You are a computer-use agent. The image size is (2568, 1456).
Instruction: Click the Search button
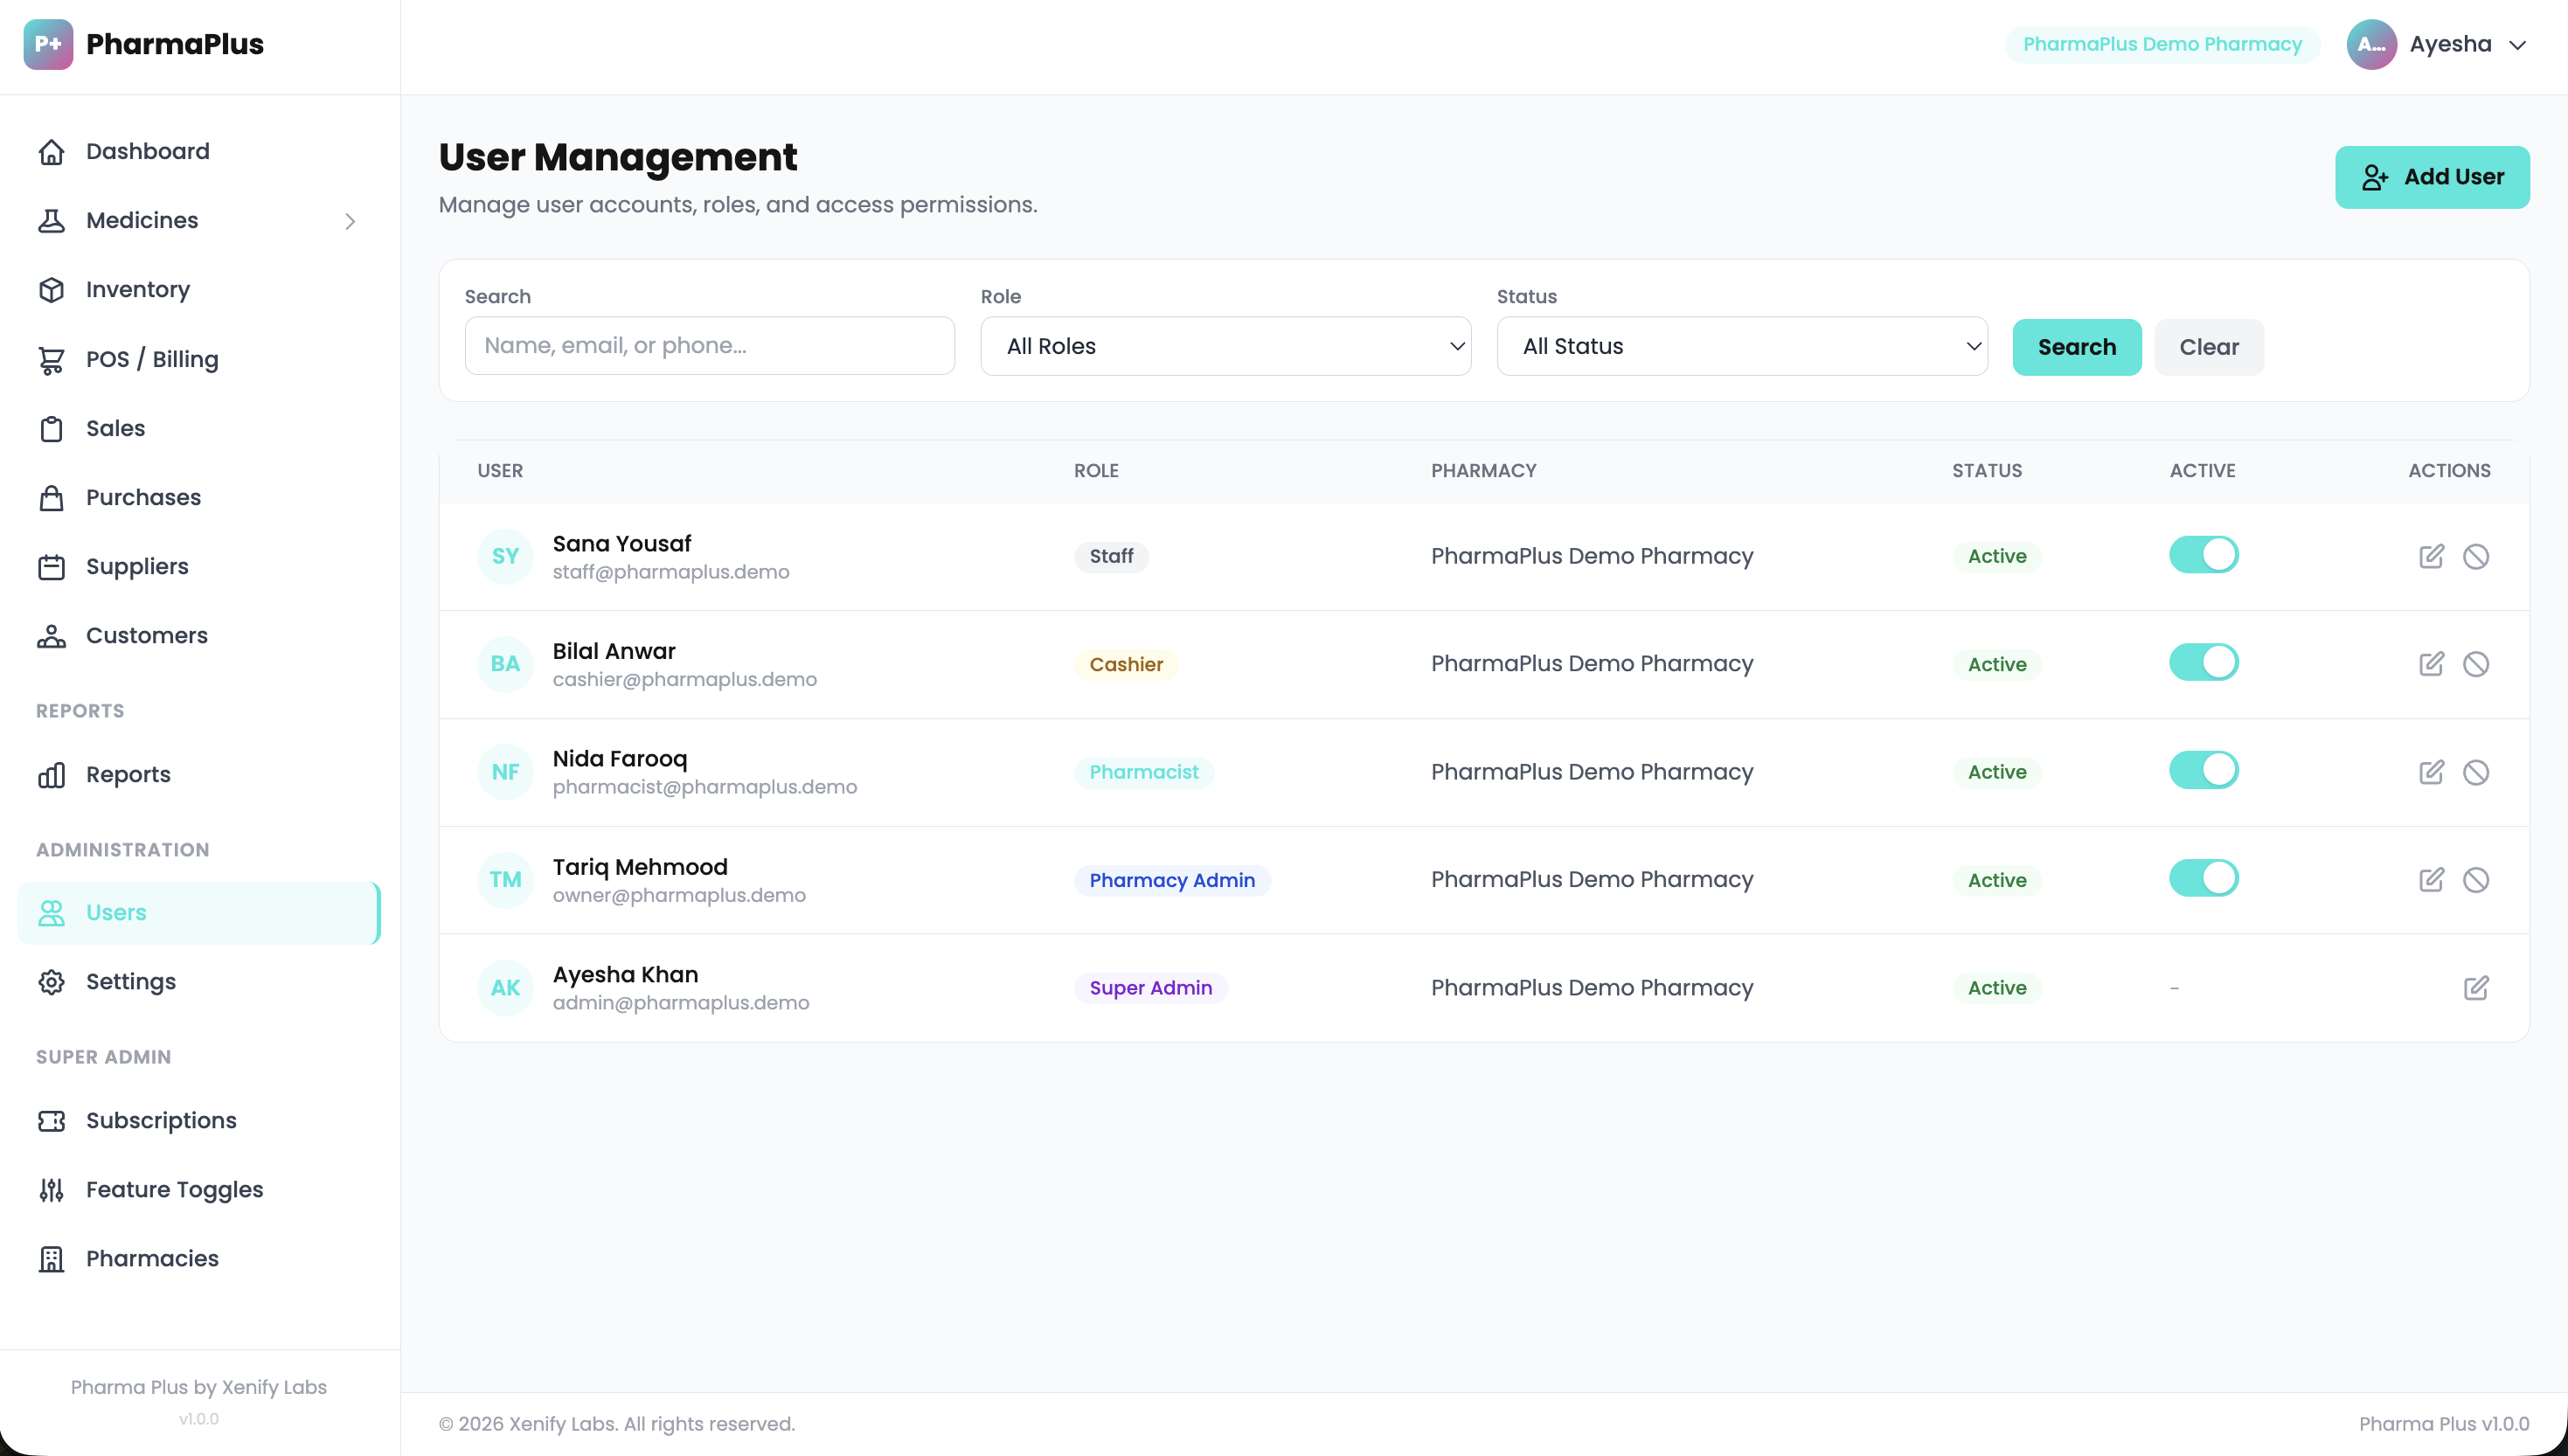2076,347
